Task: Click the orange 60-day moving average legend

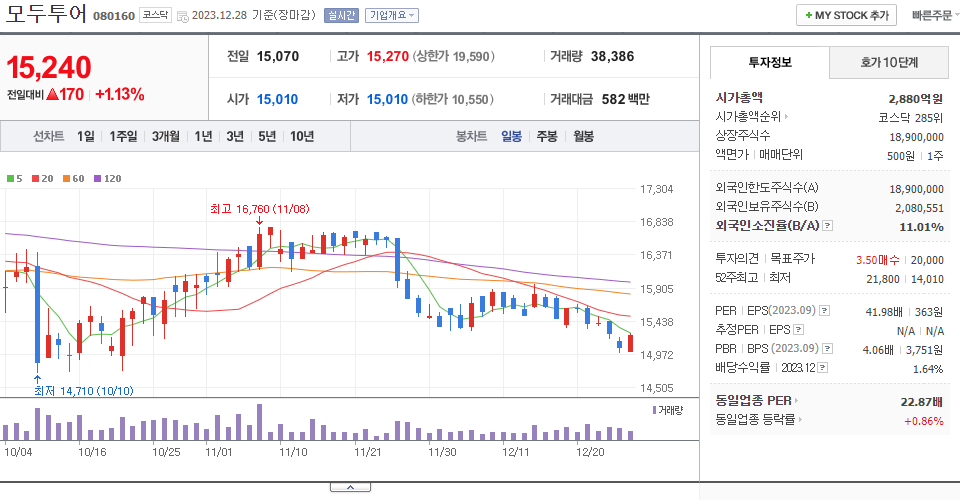Action: tap(73, 179)
